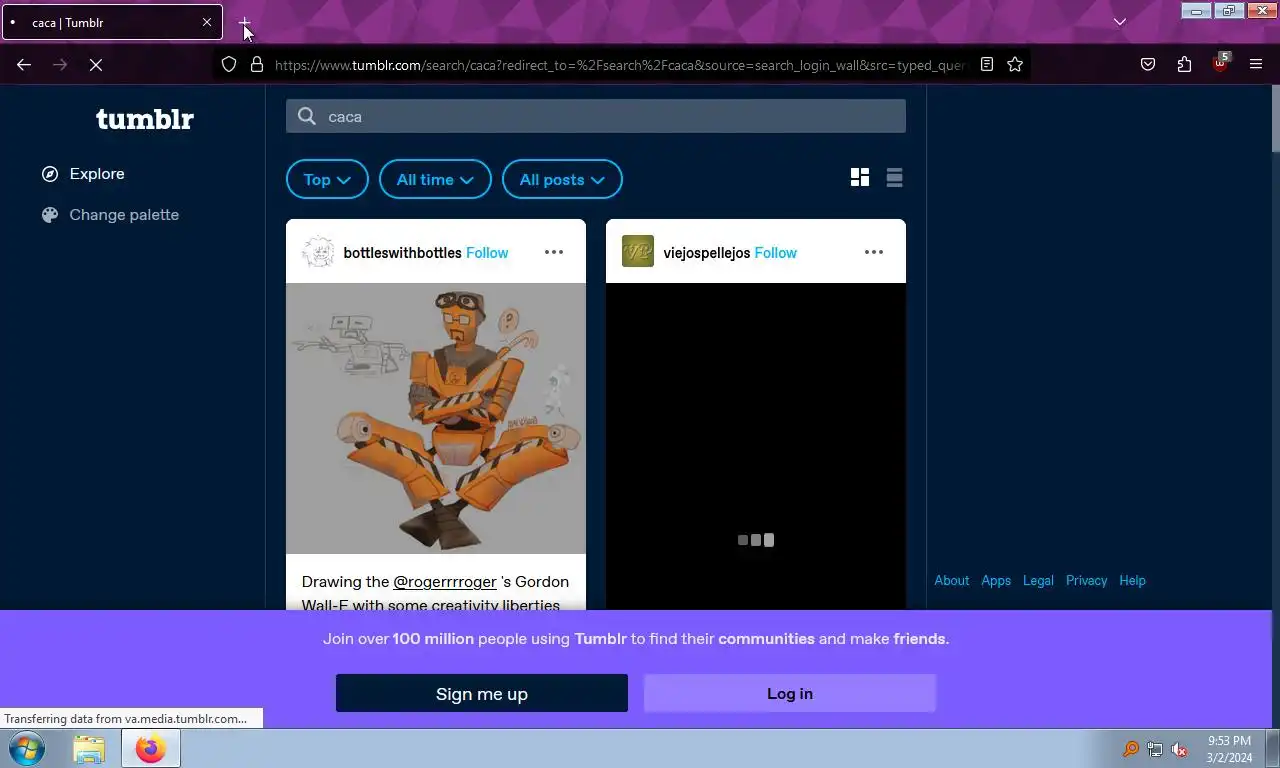The width and height of the screenshot is (1280, 768).
Task: Click the magnifier system tray icon
Action: [x=1131, y=749]
